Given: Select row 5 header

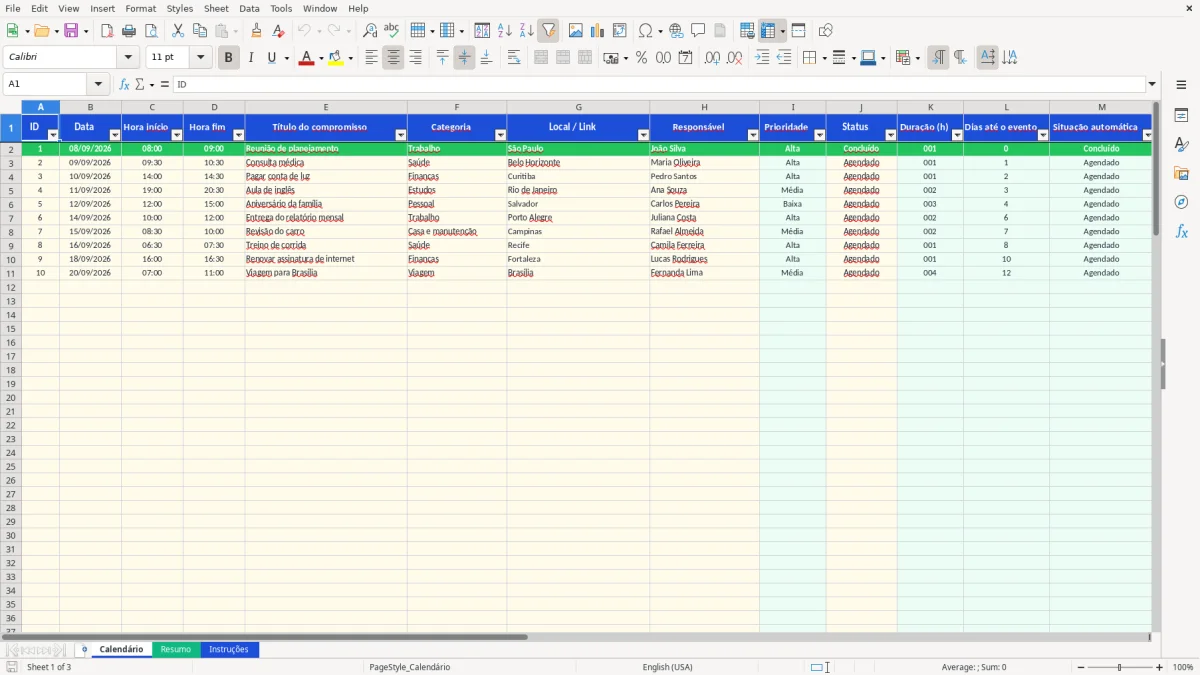Looking at the screenshot, I should point(11,190).
